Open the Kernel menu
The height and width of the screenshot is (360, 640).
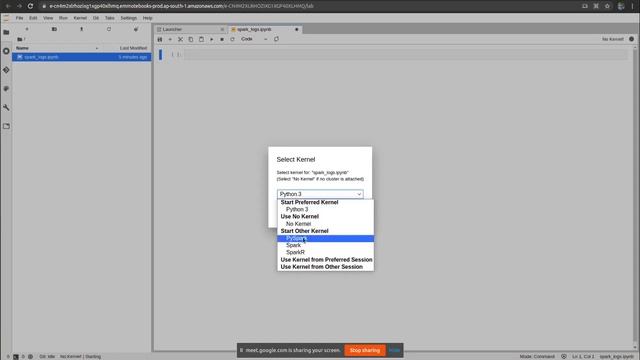pos(80,18)
